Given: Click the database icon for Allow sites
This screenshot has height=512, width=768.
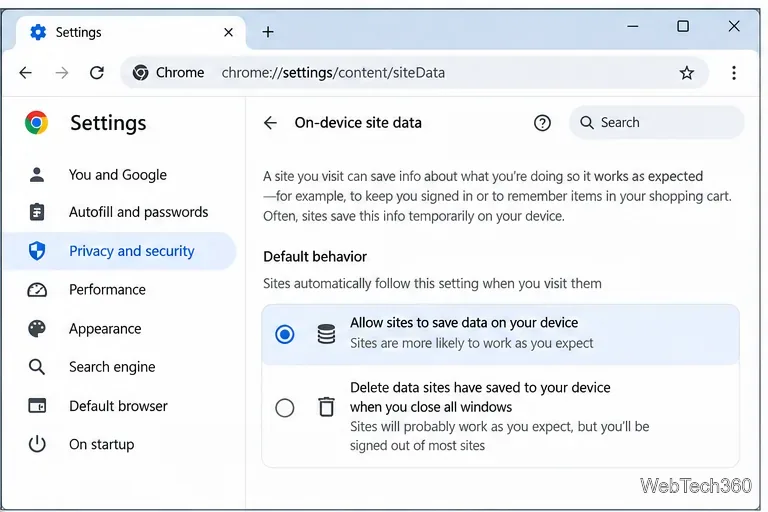Looking at the screenshot, I should click(x=326, y=334).
